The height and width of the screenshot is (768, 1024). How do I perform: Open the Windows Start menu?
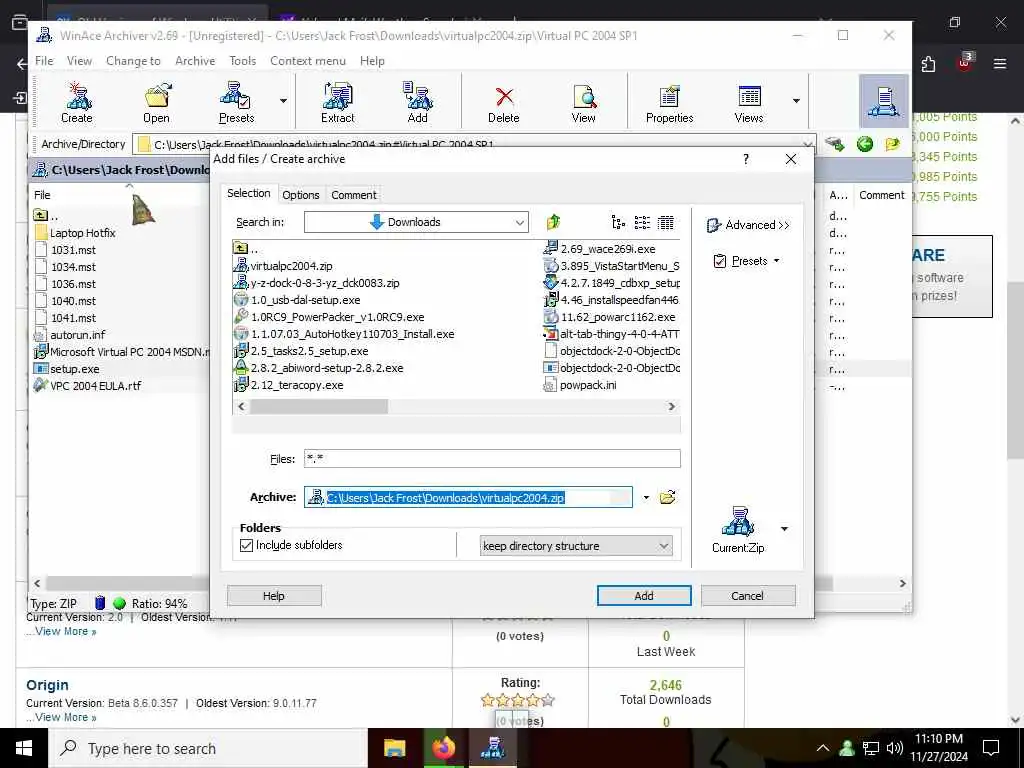(x=24, y=748)
